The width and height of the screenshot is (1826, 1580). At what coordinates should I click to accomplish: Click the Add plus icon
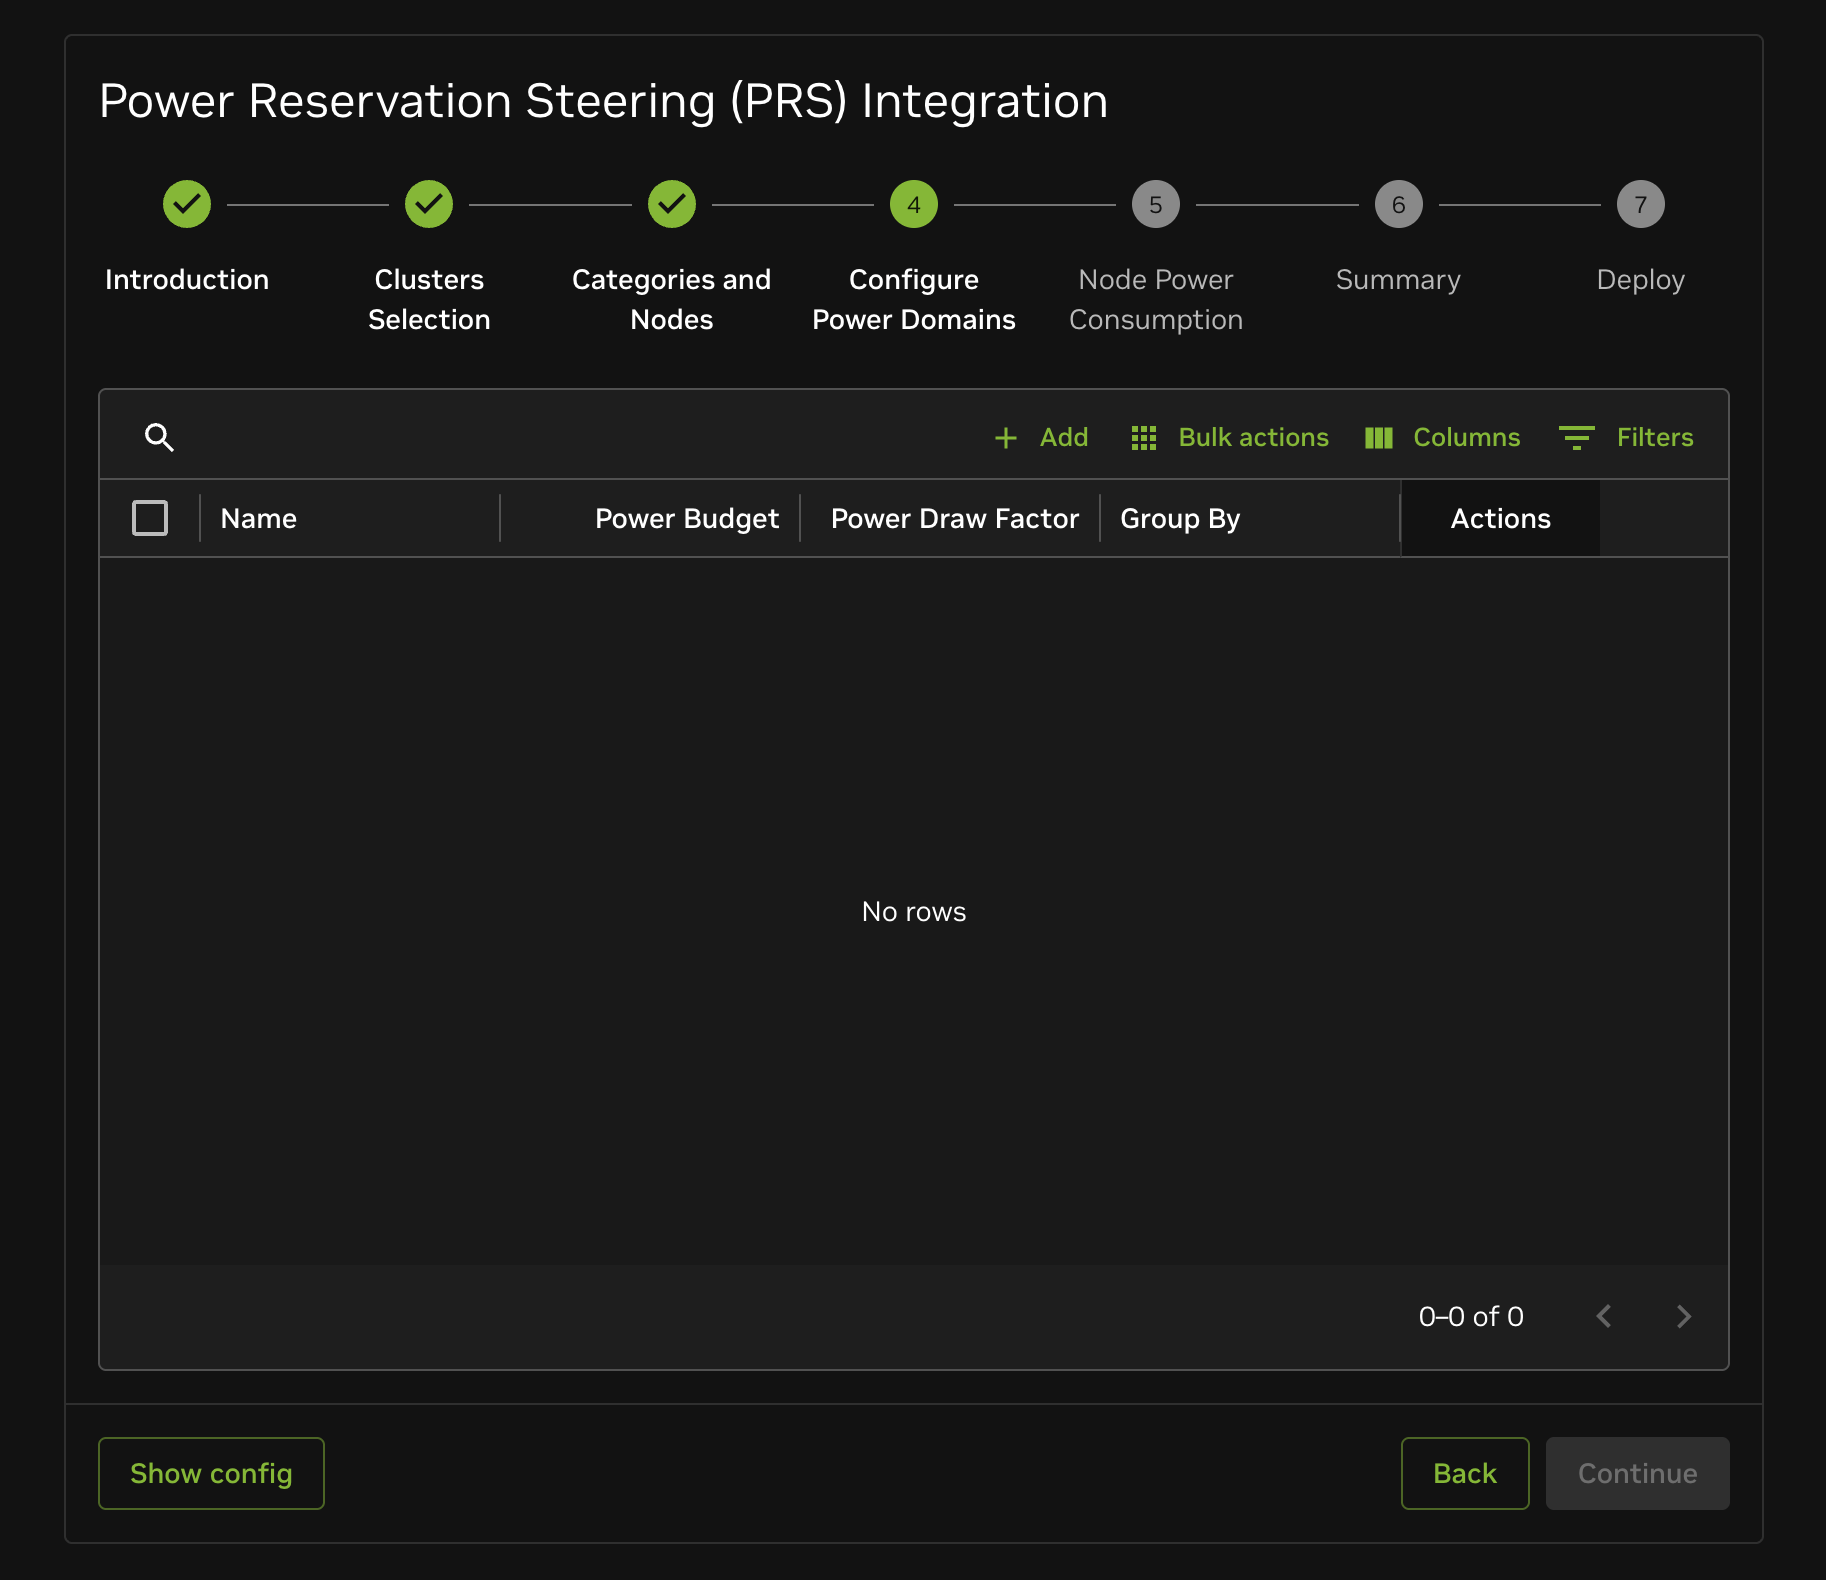coord(1006,438)
